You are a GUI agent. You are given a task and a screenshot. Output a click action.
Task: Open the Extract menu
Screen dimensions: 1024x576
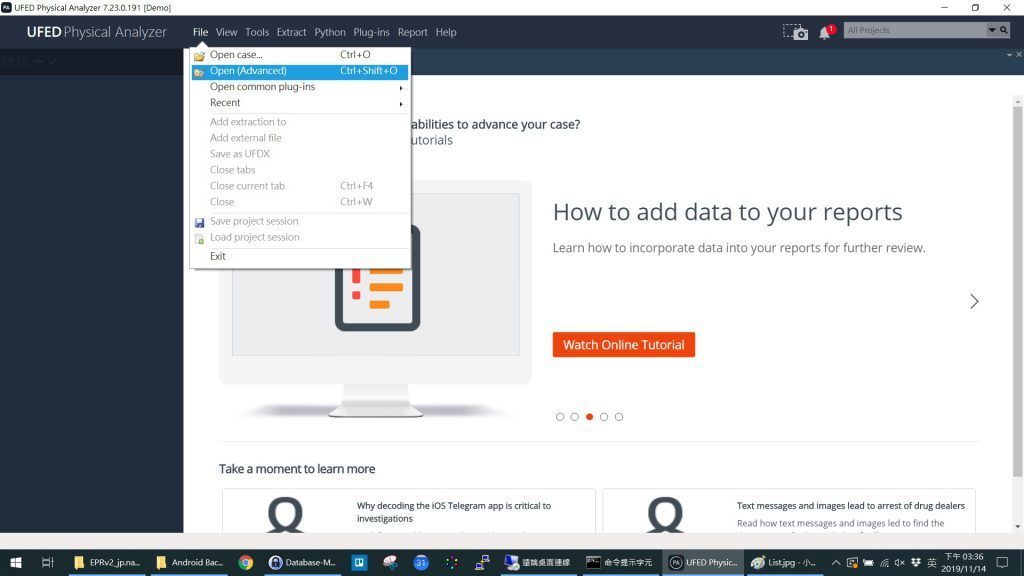291,32
